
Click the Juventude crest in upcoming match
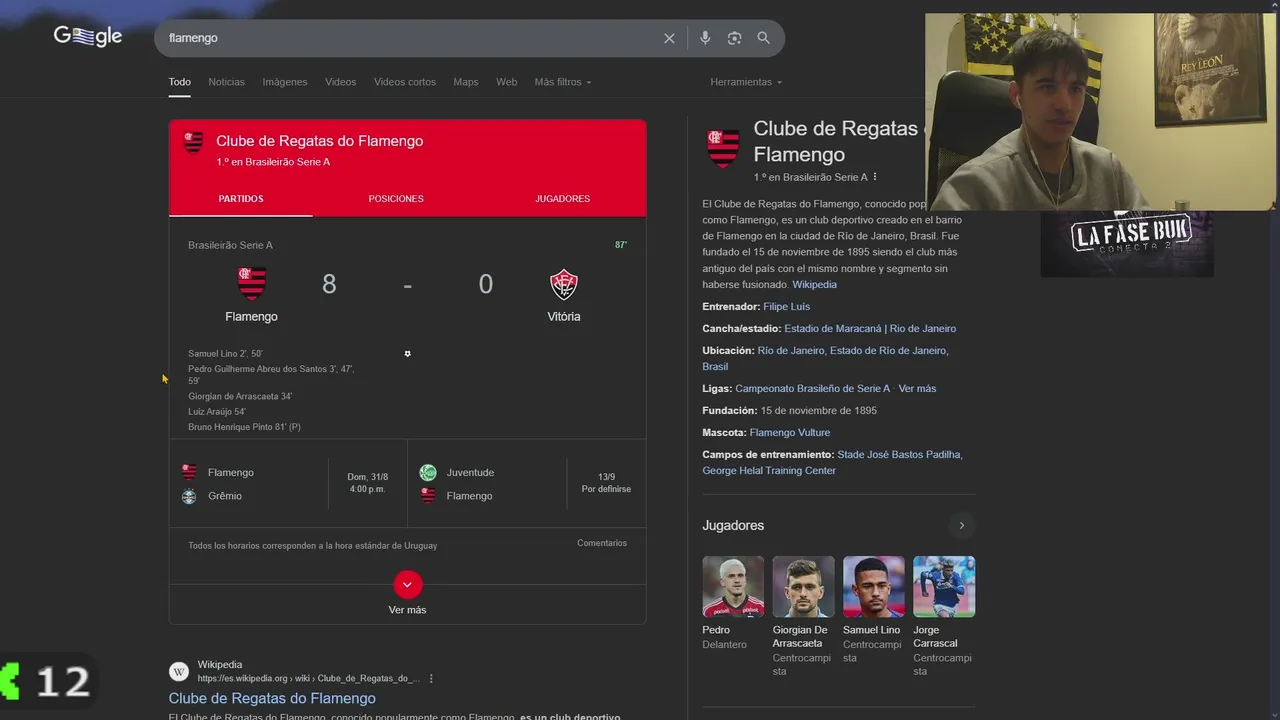pyautogui.click(x=428, y=473)
